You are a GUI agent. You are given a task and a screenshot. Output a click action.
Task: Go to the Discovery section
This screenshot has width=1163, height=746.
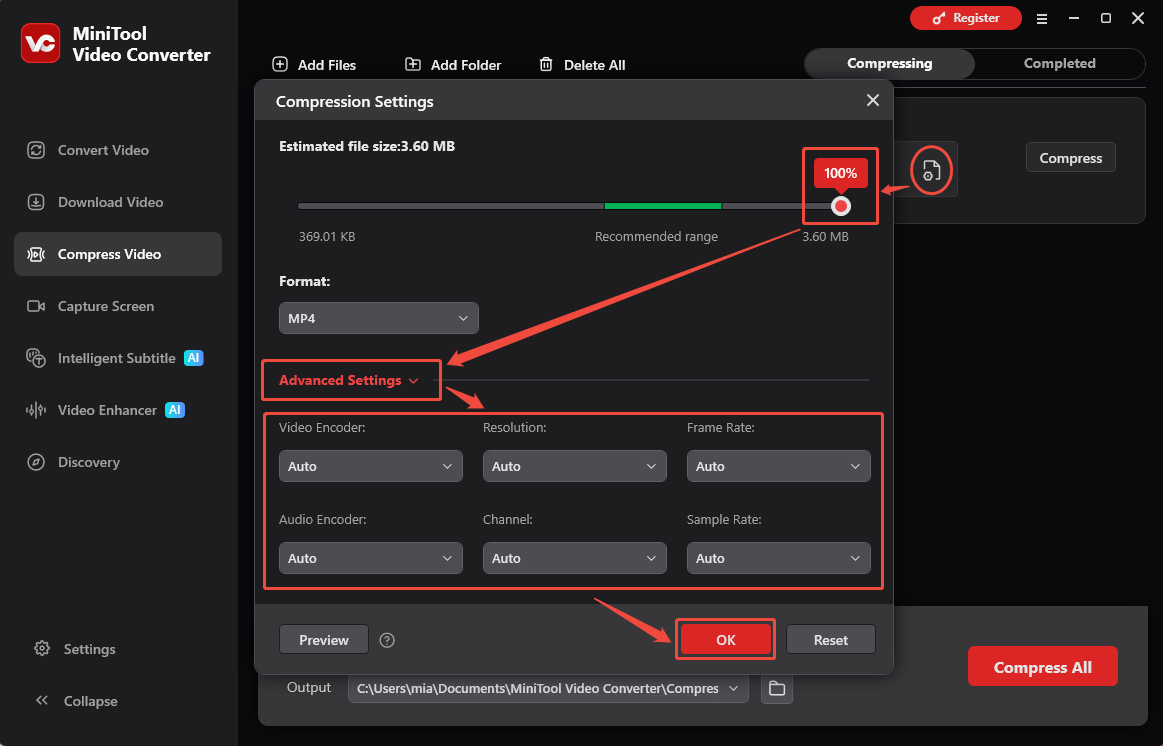click(118, 461)
